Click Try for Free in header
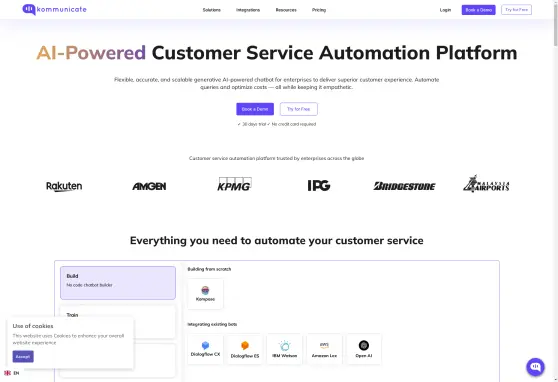The width and height of the screenshot is (558, 382). point(516,10)
